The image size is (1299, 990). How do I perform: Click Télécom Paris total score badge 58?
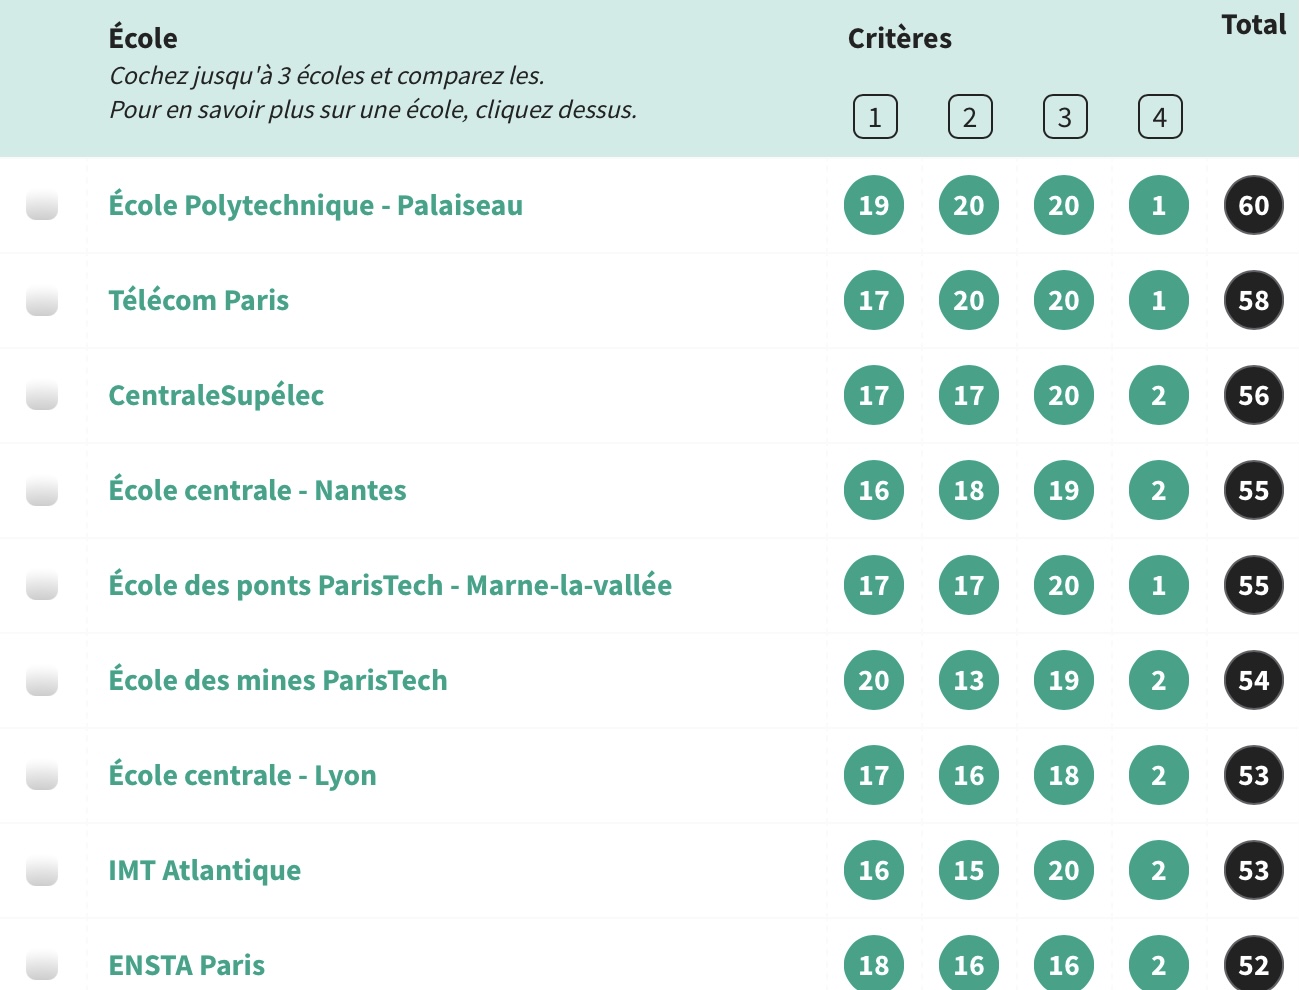1253,300
